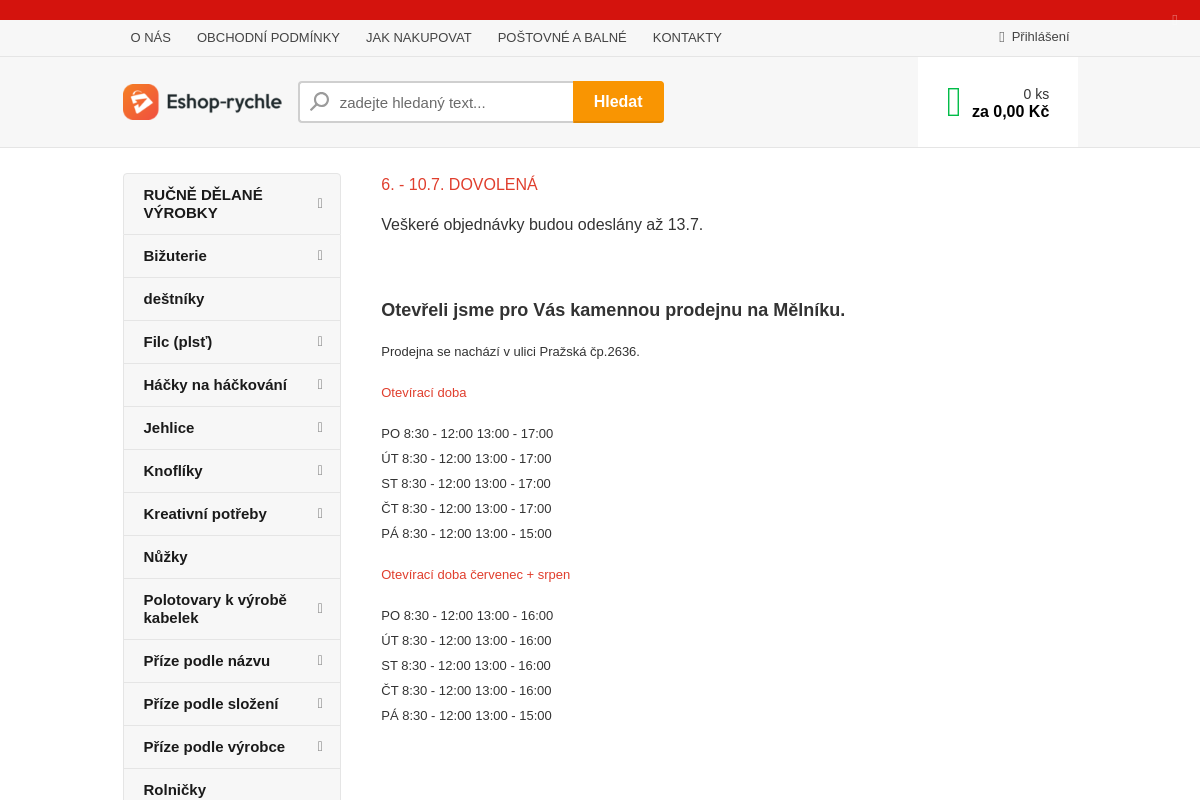Open JAK NAKUPOVAT page
1200x800 pixels.
(419, 37)
